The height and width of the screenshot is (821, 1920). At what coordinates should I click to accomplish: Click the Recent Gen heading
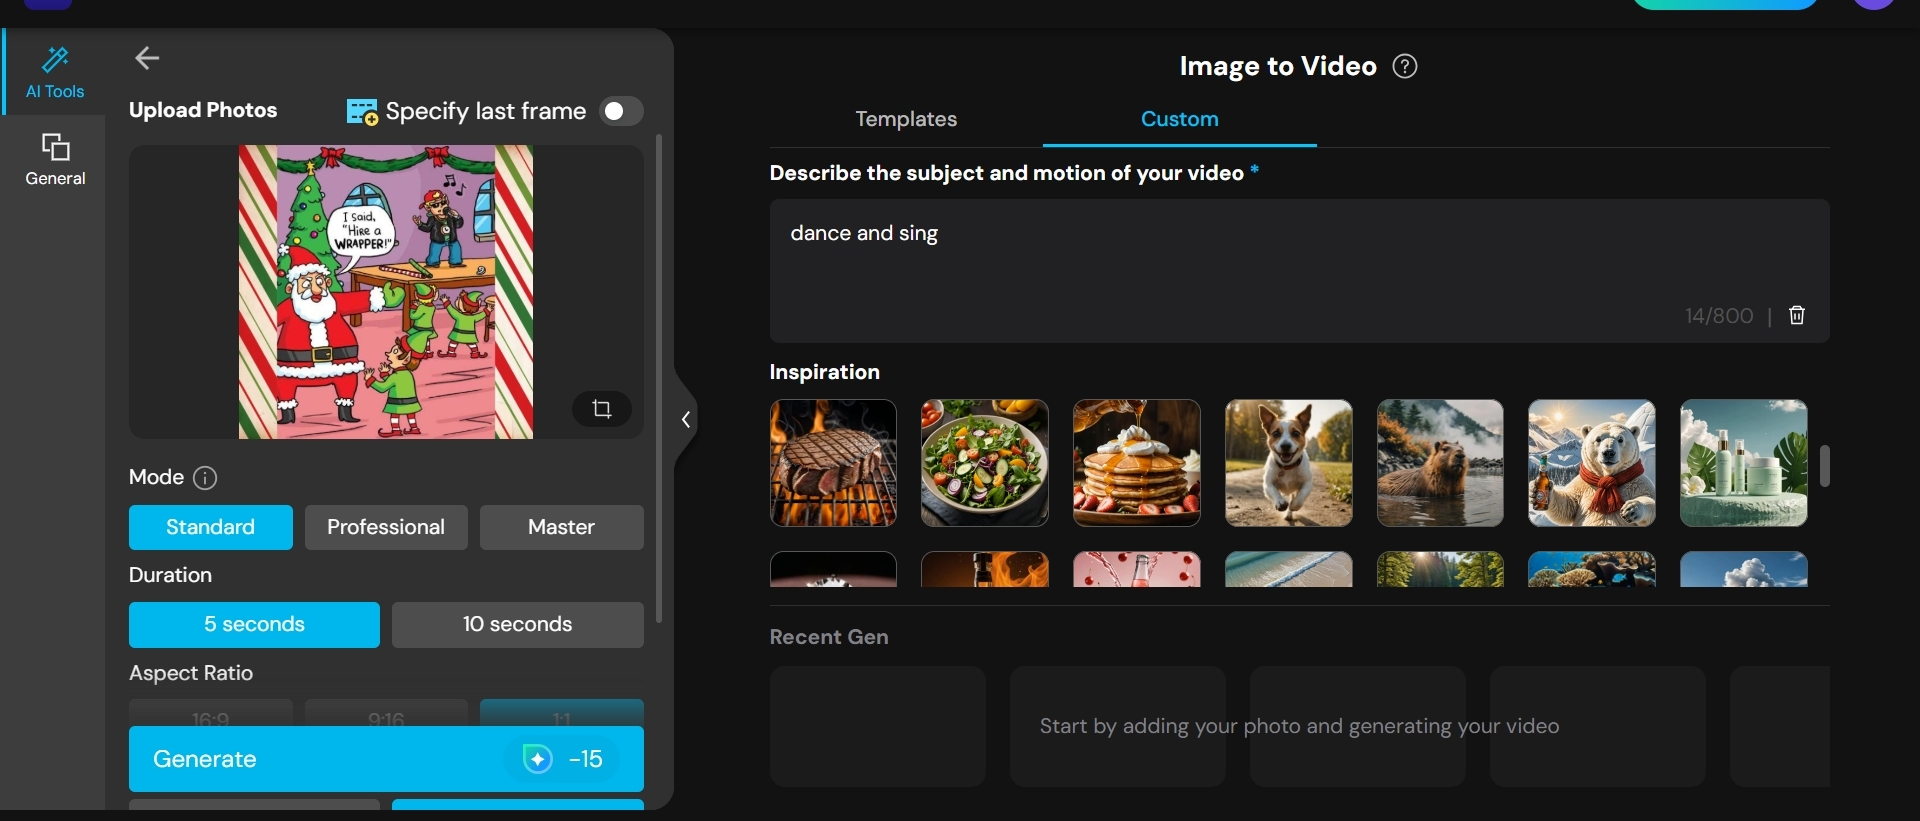829,637
